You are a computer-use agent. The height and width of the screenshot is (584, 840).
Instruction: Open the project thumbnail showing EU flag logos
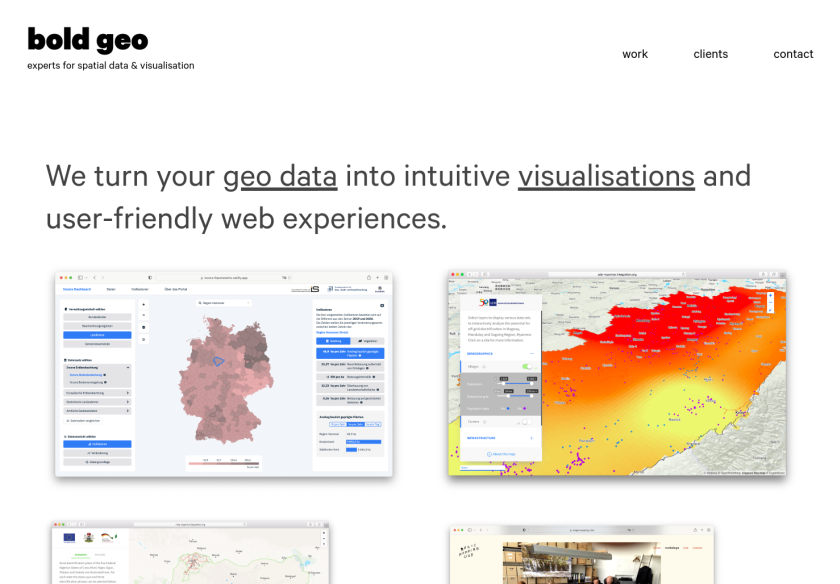point(191,552)
